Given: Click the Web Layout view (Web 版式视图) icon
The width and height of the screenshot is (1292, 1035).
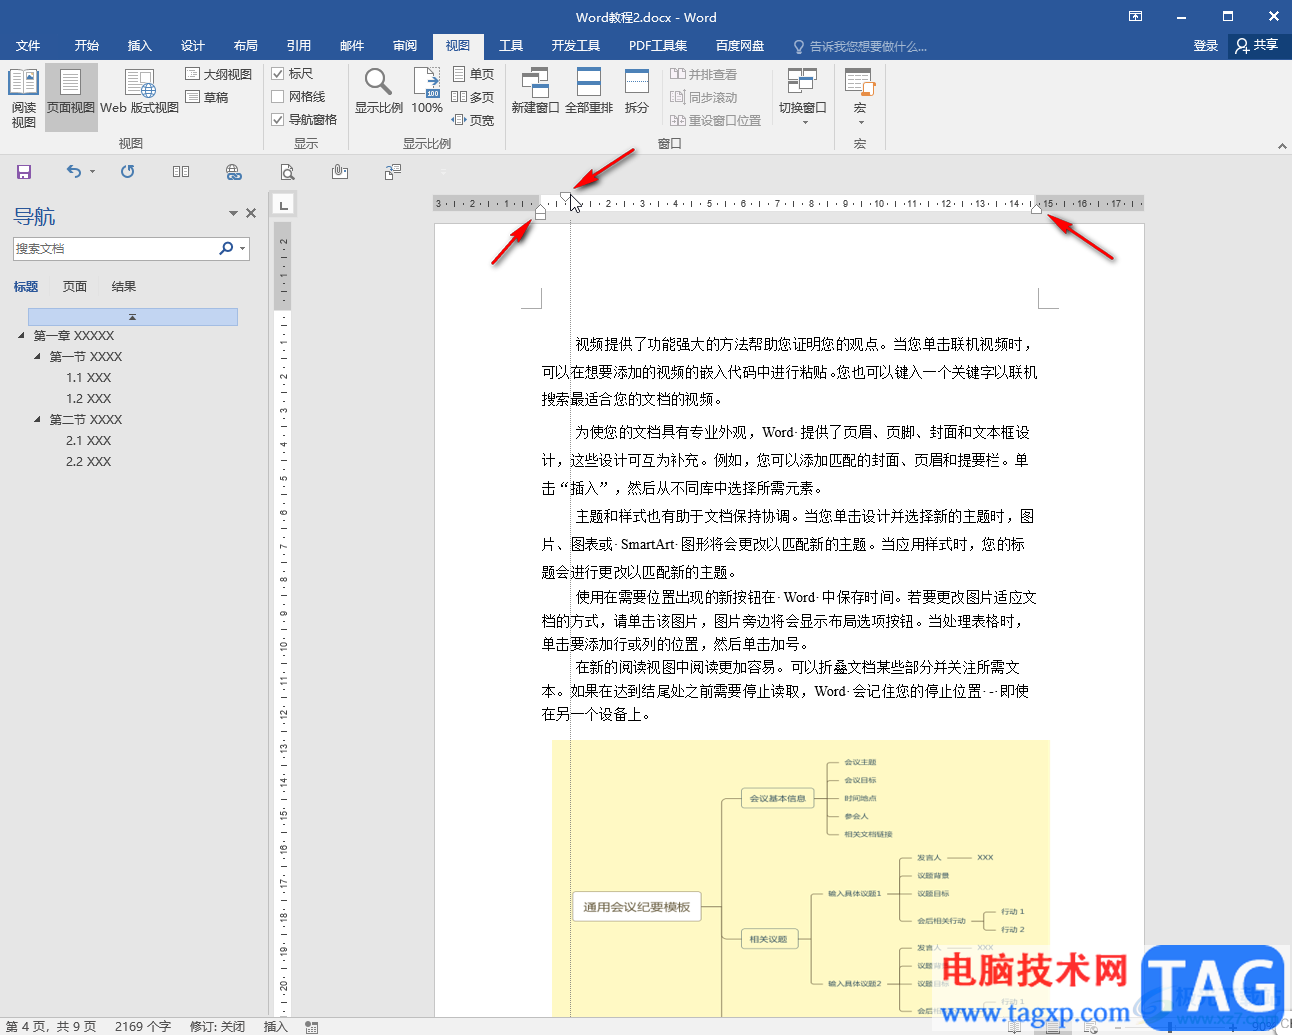Looking at the screenshot, I should 139,92.
